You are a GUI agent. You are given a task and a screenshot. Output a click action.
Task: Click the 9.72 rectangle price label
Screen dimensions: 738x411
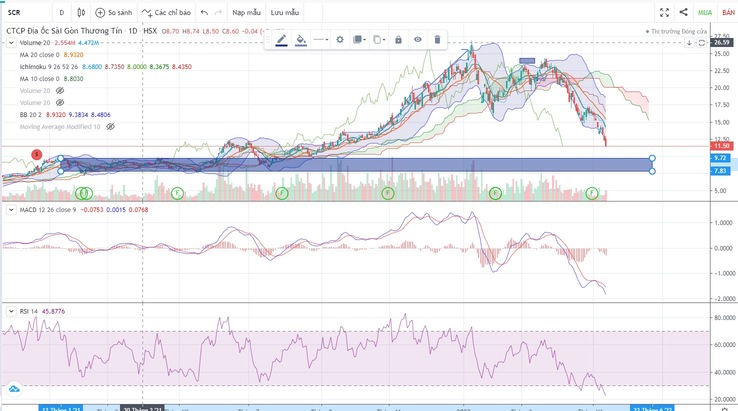[720, 158]
